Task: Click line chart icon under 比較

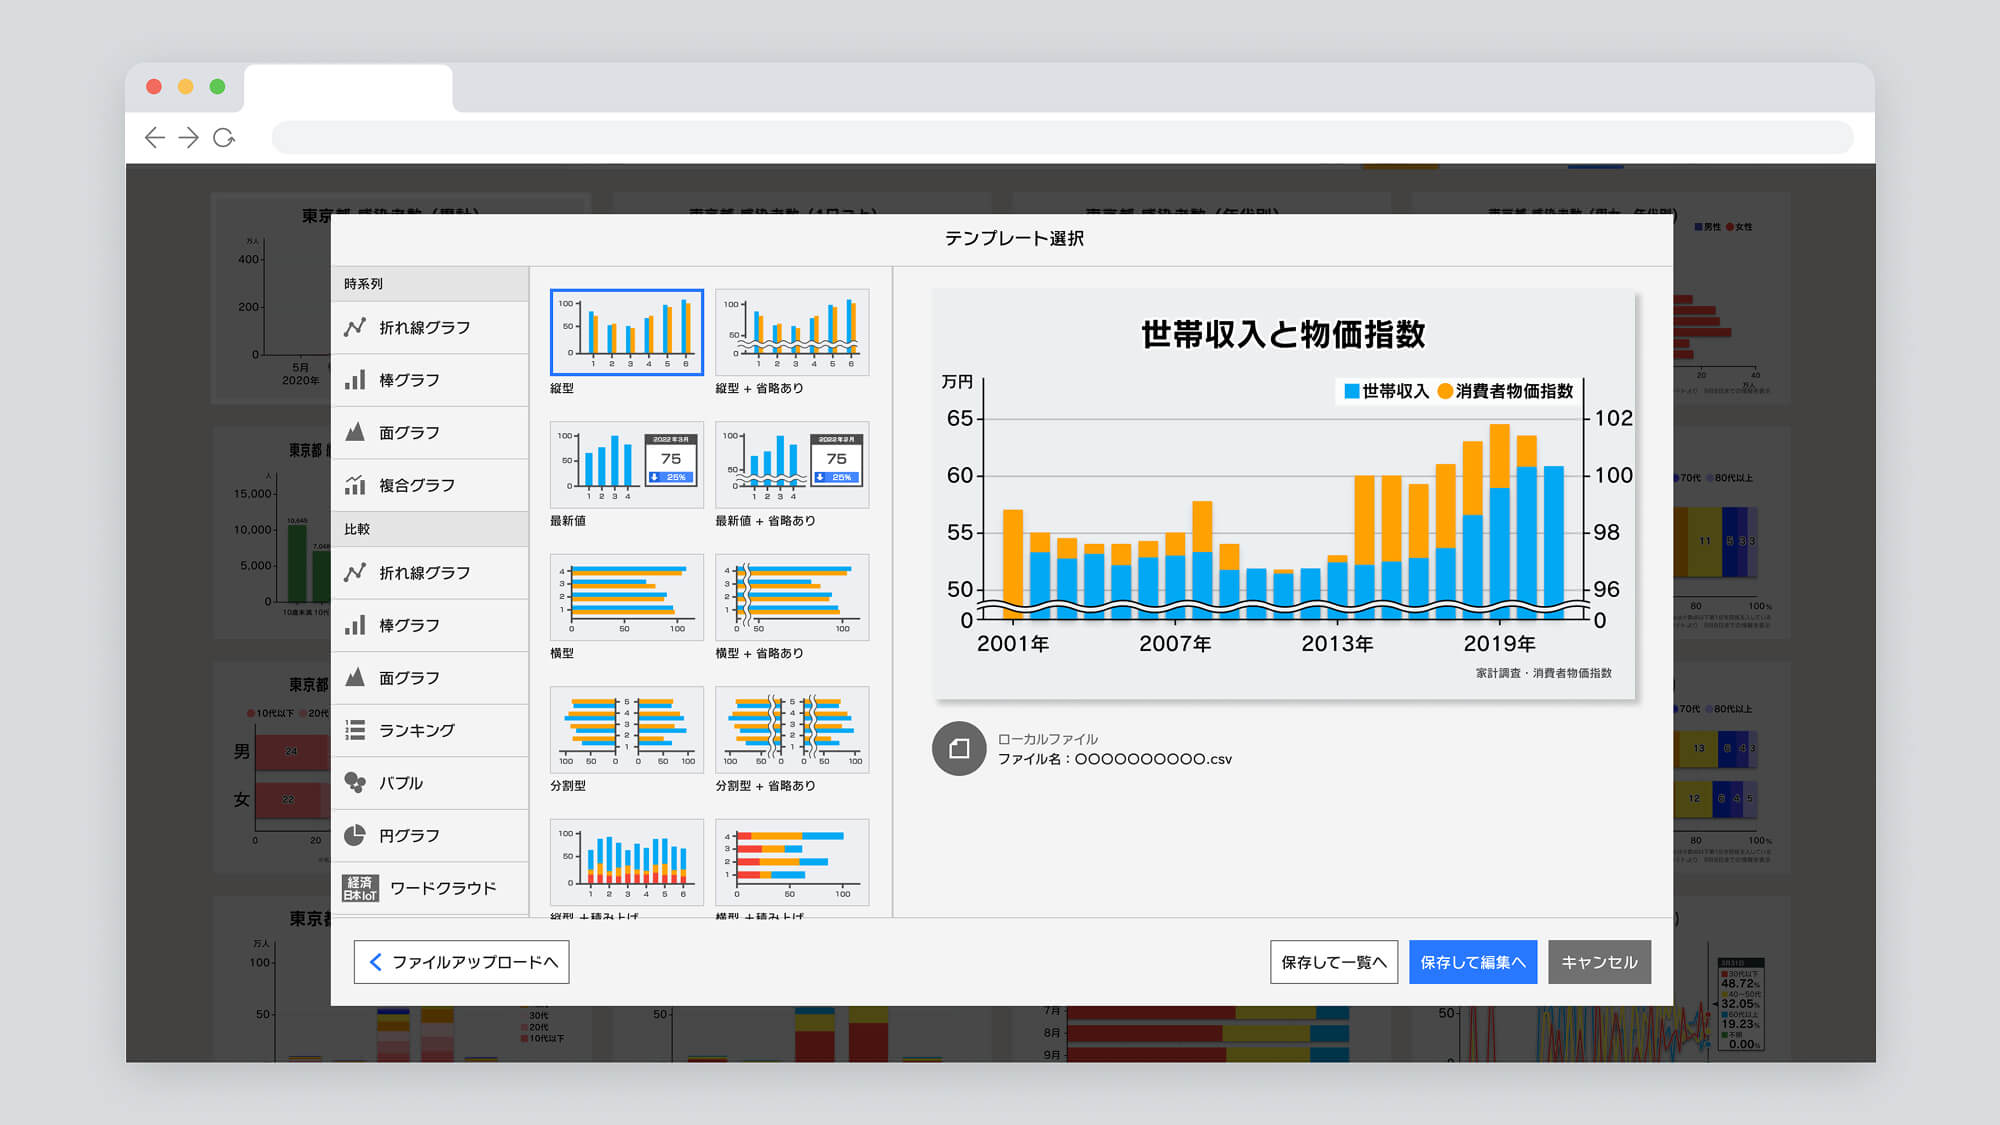Action: [355, 572]
